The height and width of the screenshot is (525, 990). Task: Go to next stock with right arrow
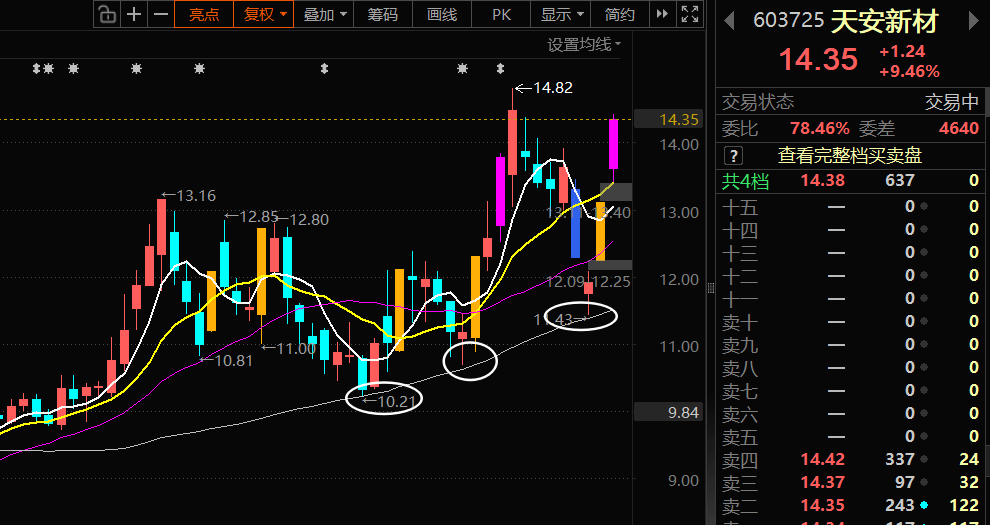coord(973,21)
